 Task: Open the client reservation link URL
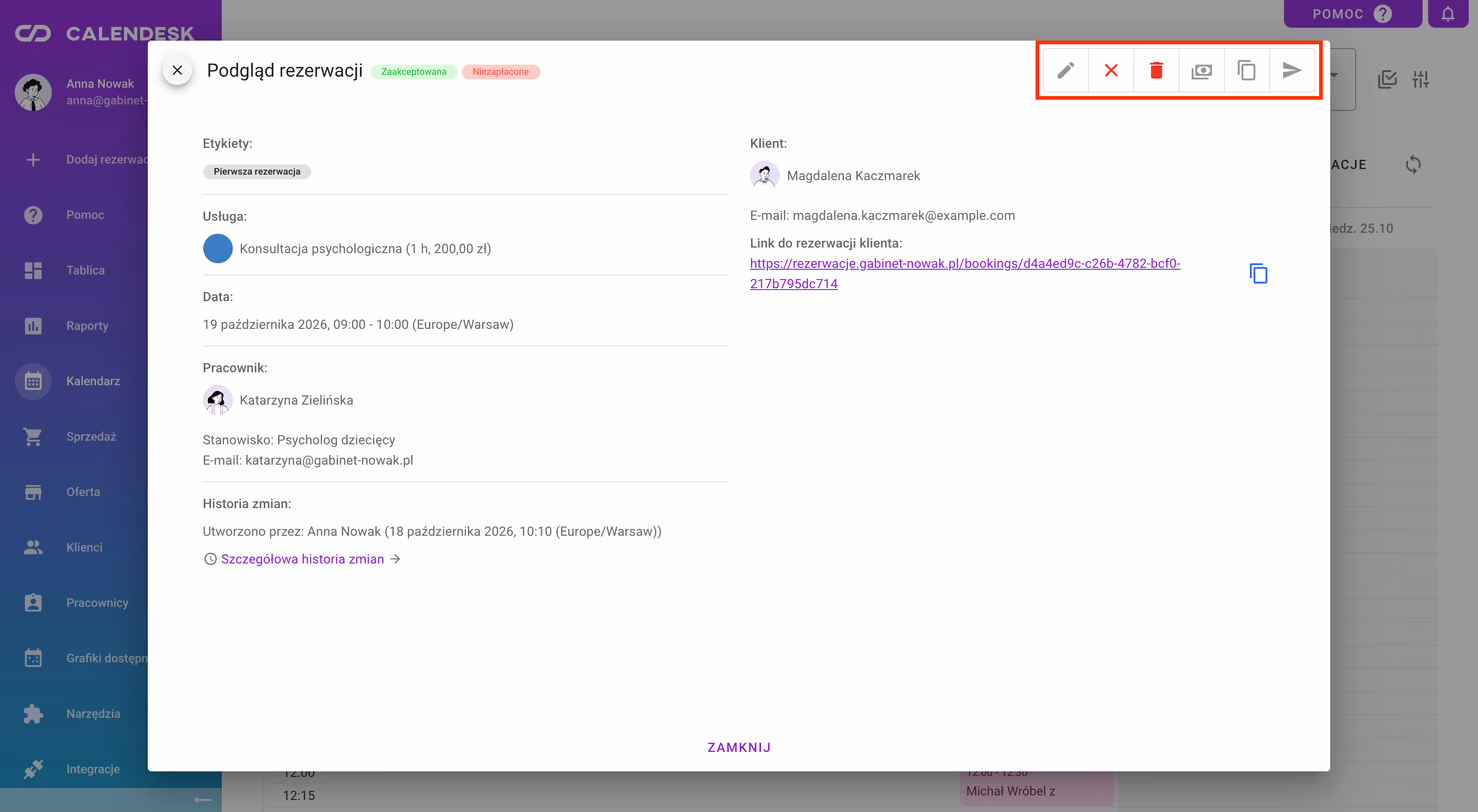[x=965, y=274]
